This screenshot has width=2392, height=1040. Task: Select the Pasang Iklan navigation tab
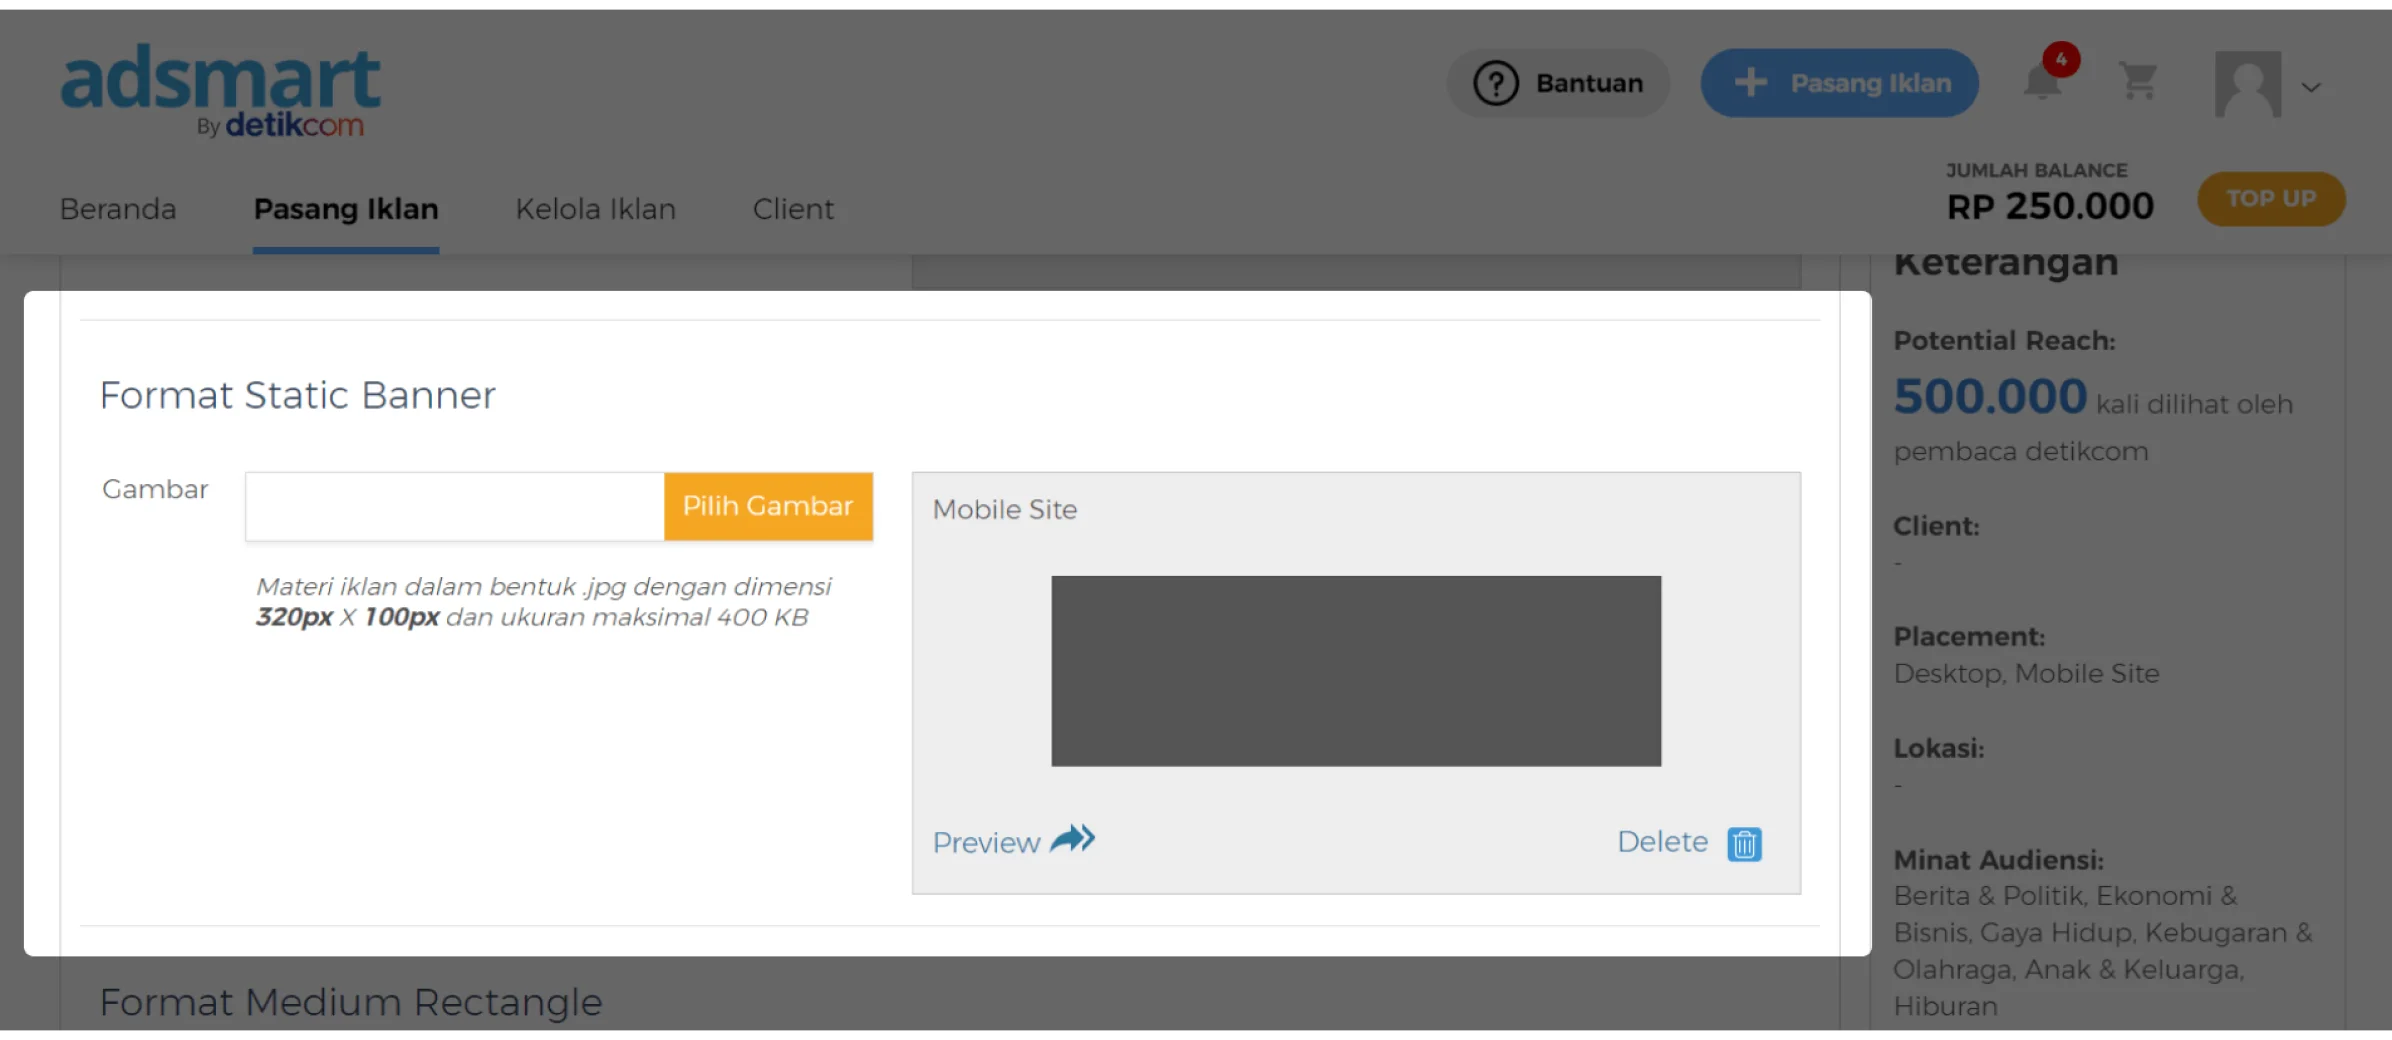click(x=346, y=209)
